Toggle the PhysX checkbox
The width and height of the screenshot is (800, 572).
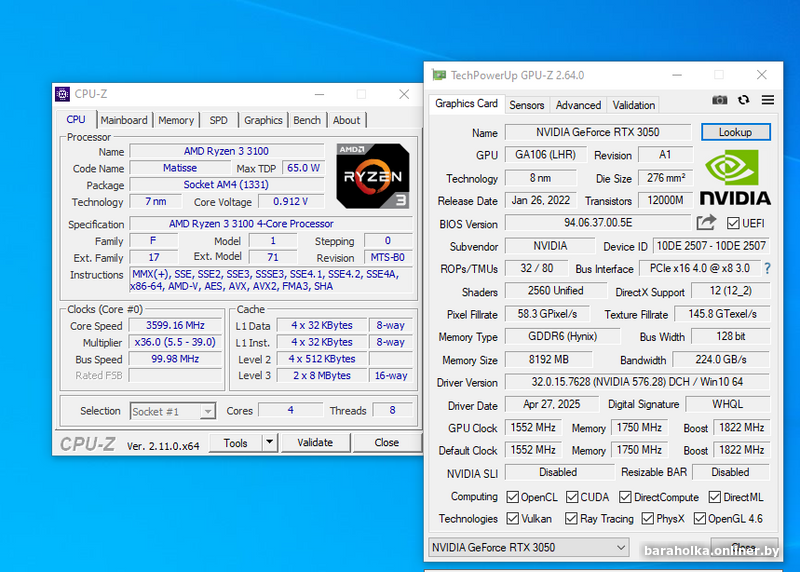647,518
